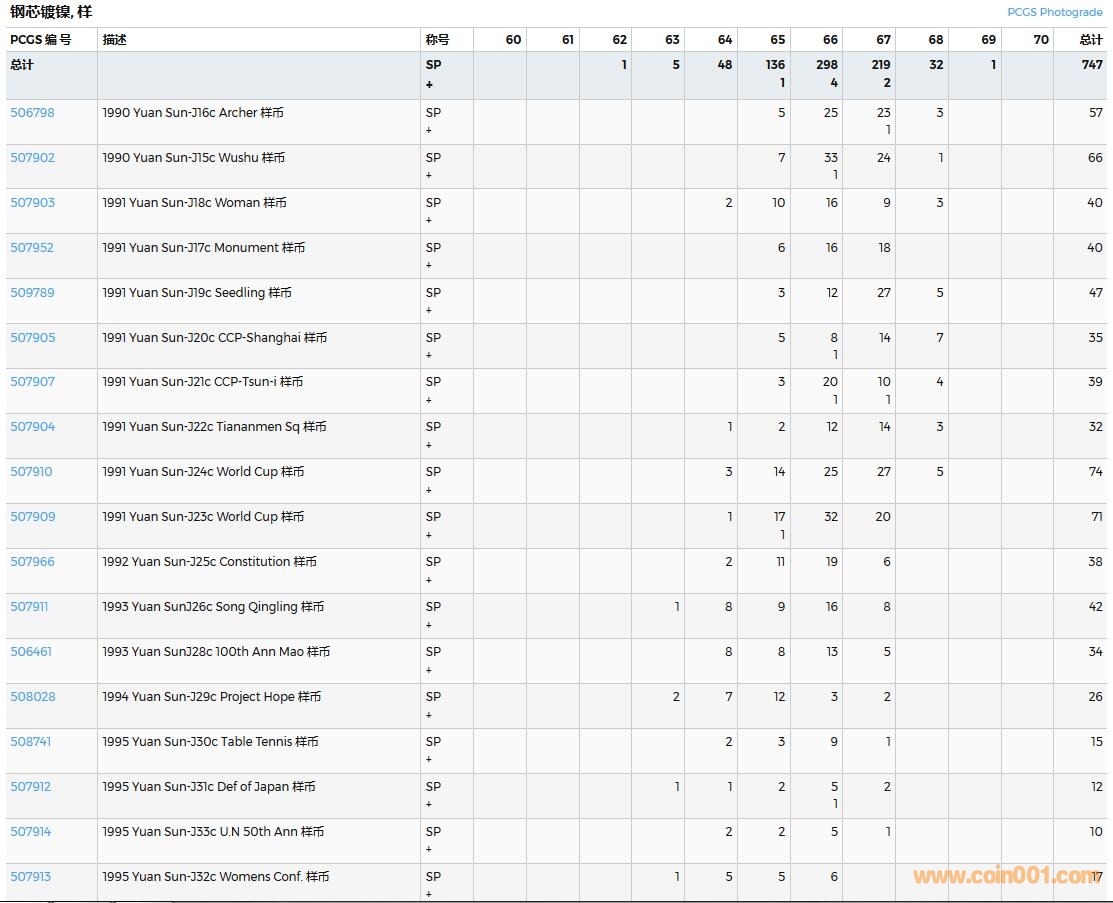Open the 506461 Ann Mao coin link
Image resolution: width=1113 pixels, height=903 pixels.
(x=31, y=652)
